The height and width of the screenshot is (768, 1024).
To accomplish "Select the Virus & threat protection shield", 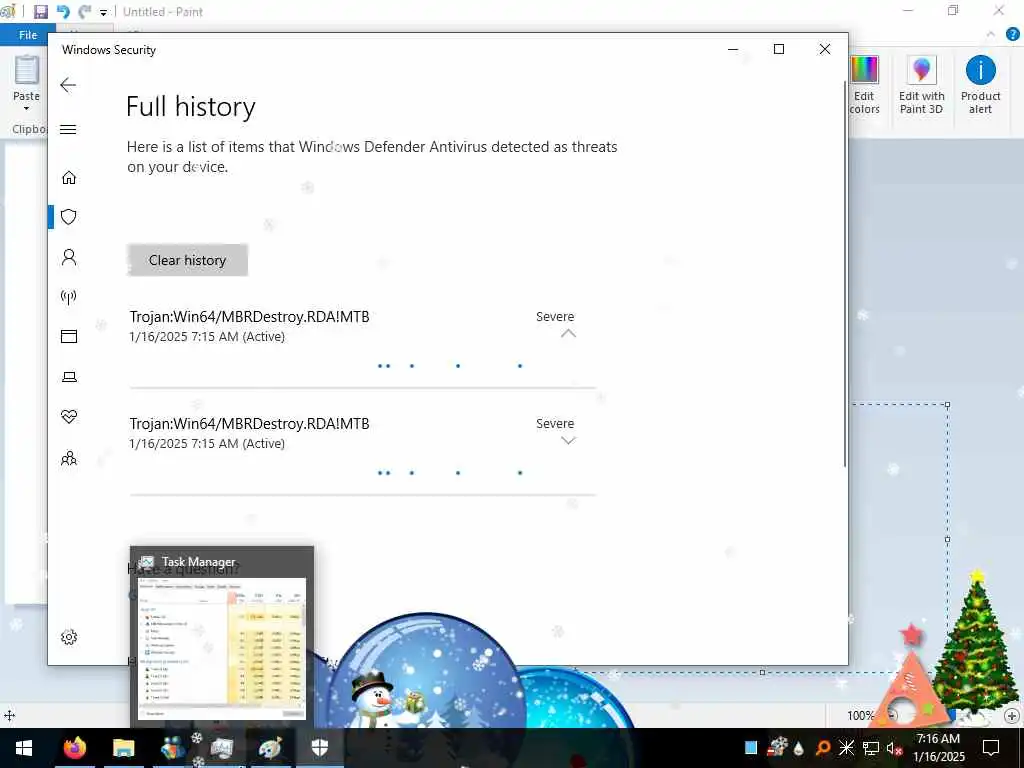I will coord(69,217).
